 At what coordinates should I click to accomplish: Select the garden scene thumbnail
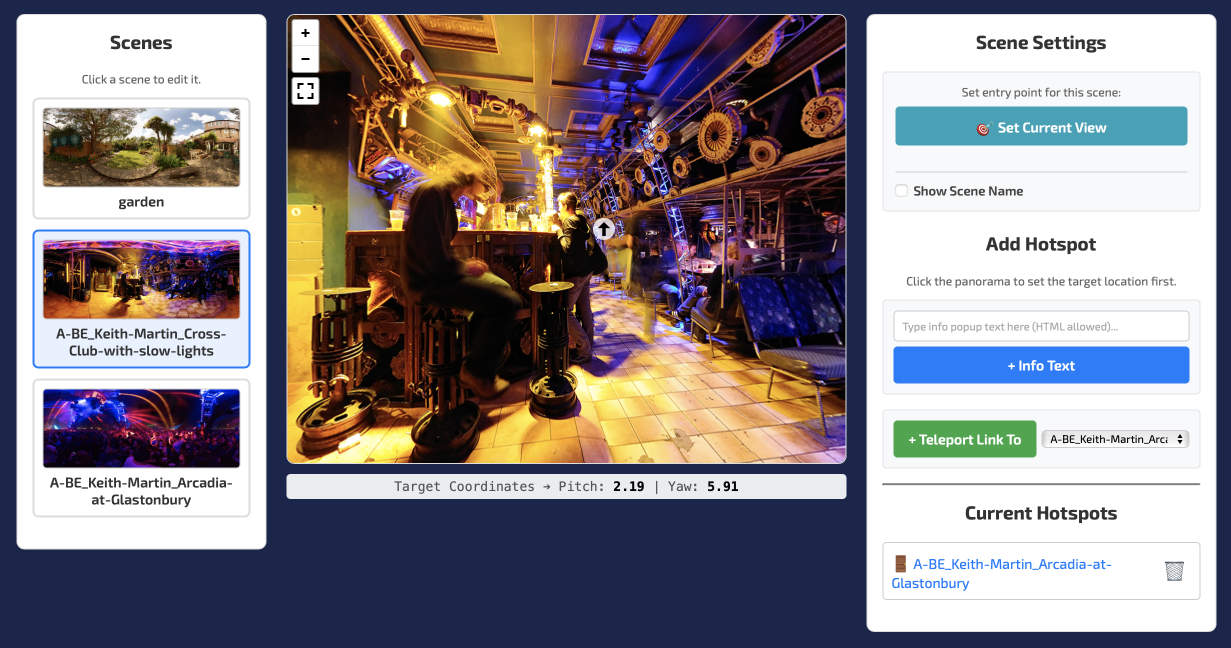[x=141, y=148]
